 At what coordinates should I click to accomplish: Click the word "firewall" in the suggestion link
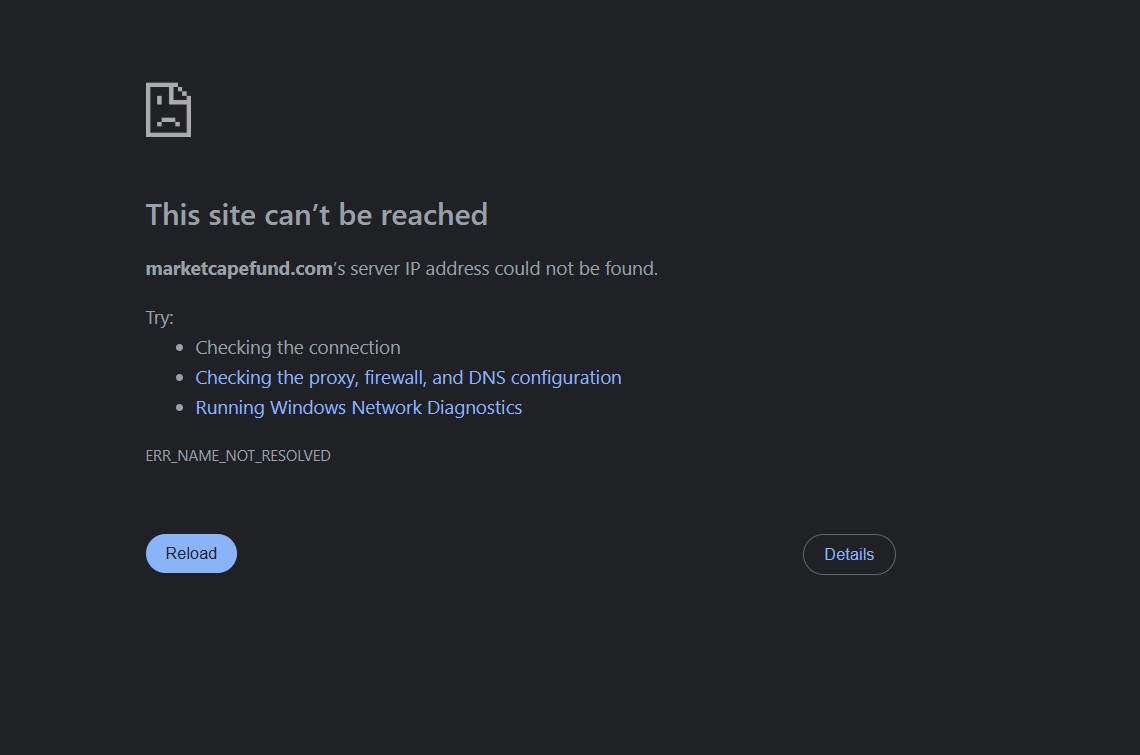point(394,378)
